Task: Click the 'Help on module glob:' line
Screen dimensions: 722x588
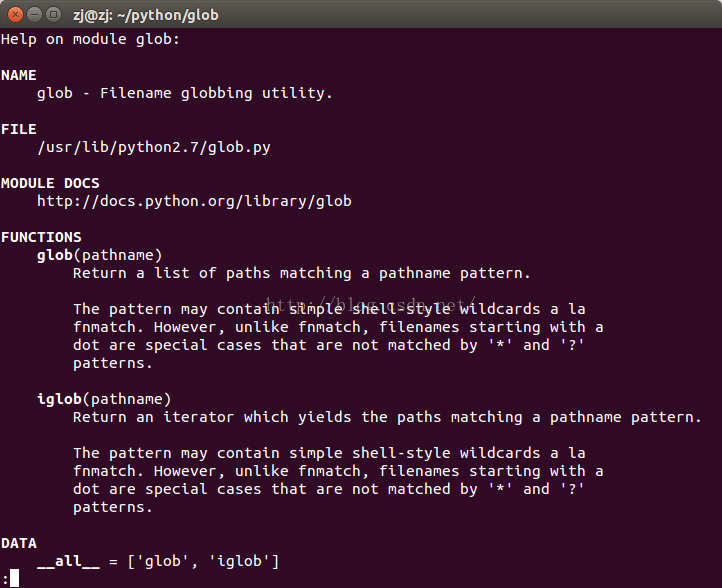Action: [x=90, y=39]
